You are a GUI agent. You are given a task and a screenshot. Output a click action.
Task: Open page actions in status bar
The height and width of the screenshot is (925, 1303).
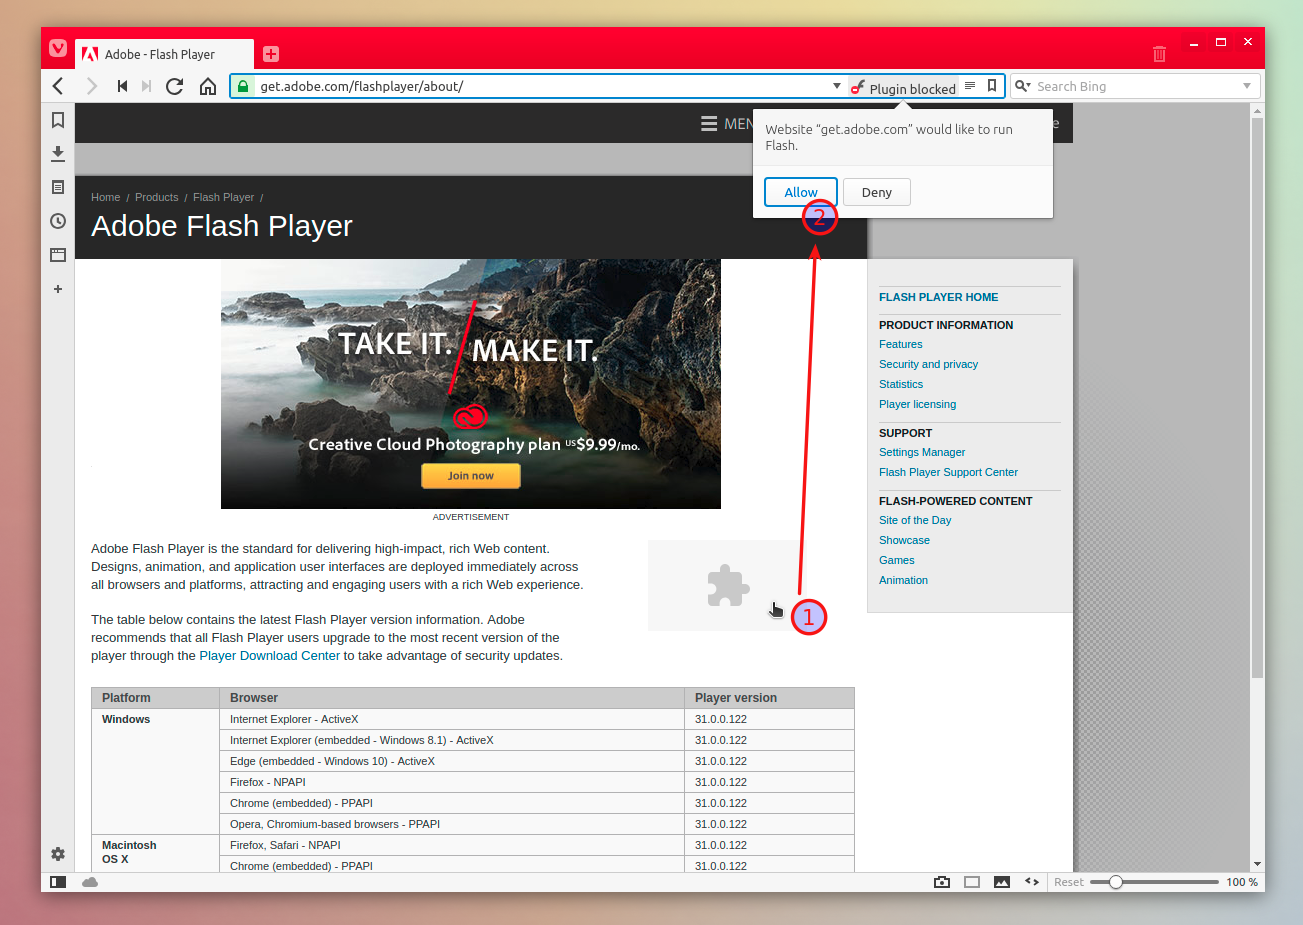pos(1032,882)
